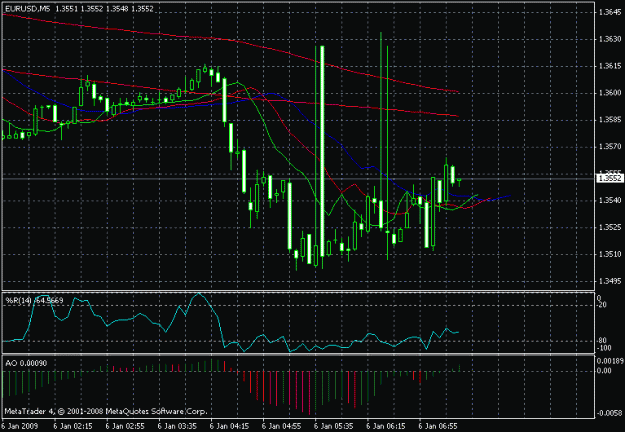Click the -100 level on the %R scale
The width and height of the screenshot is (625, 432).
point(603,348)
